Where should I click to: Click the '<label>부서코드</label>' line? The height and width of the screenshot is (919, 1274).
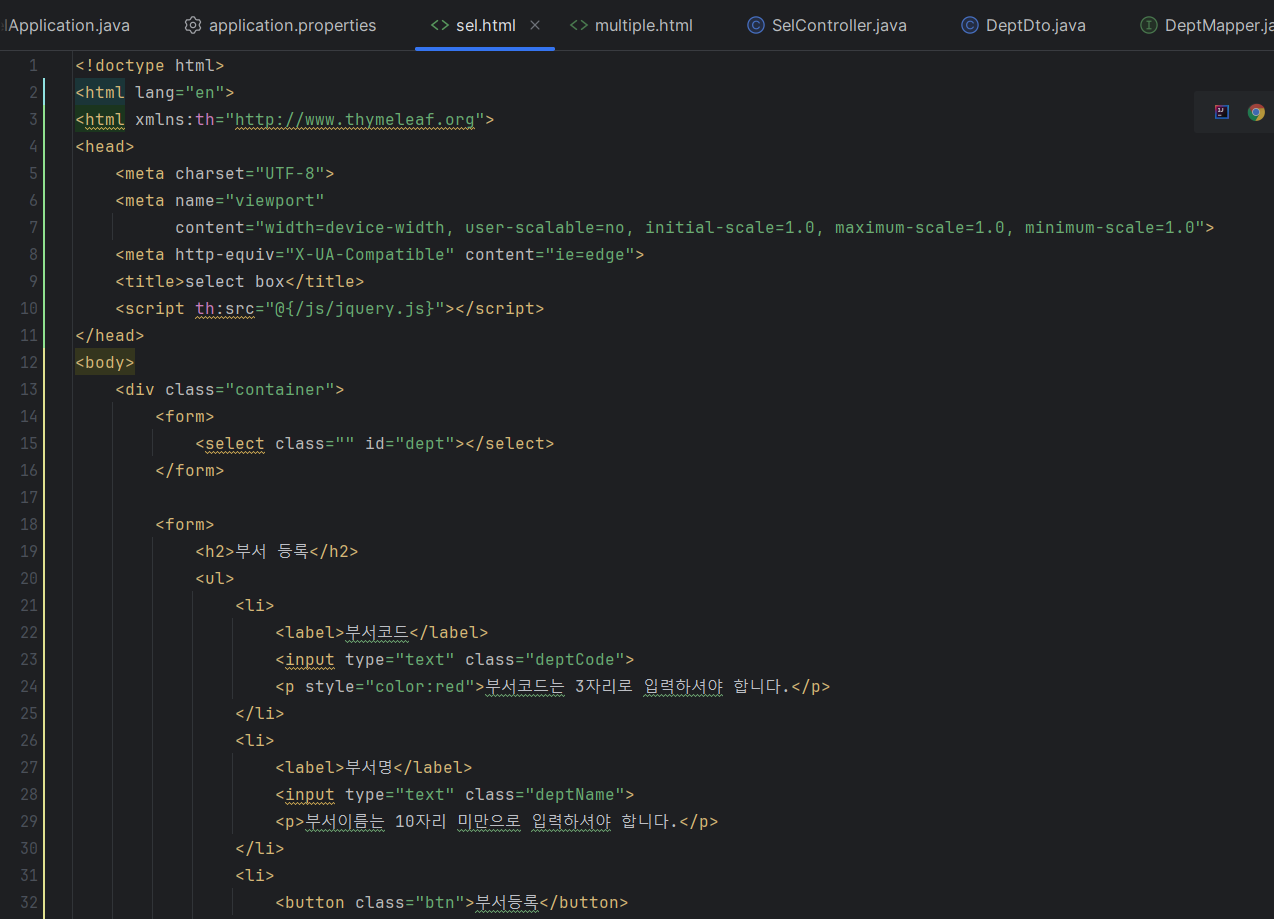tap(382, 633)
